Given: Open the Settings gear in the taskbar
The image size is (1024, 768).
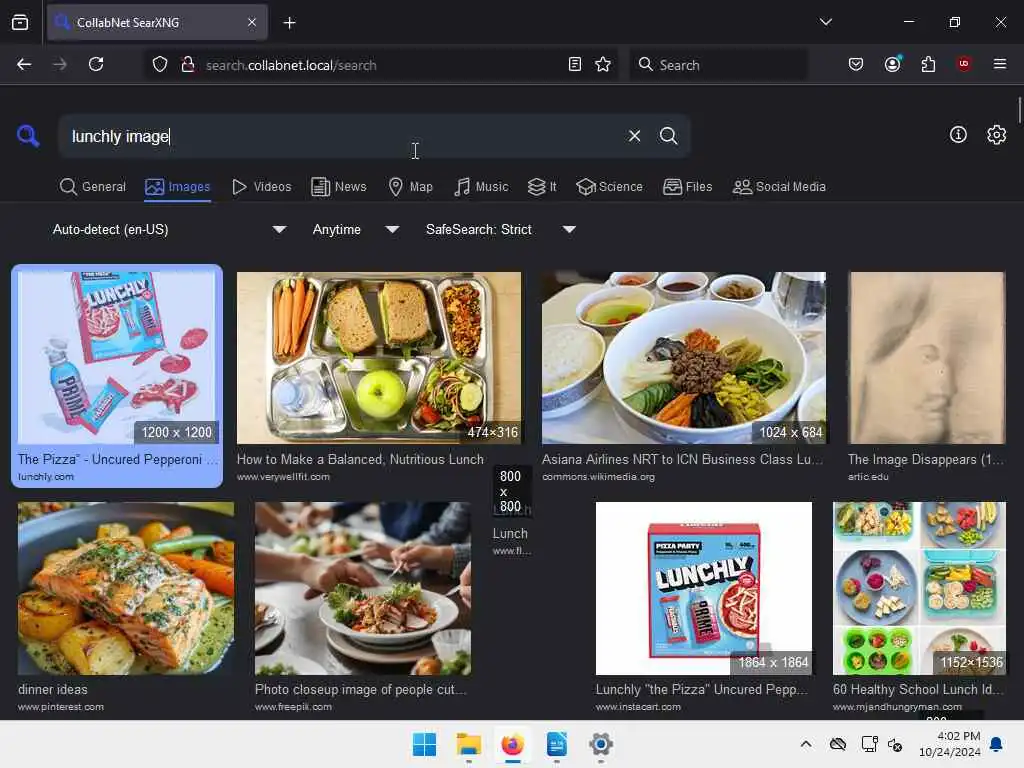Looking at the screenshot, I should click(601, 744).
